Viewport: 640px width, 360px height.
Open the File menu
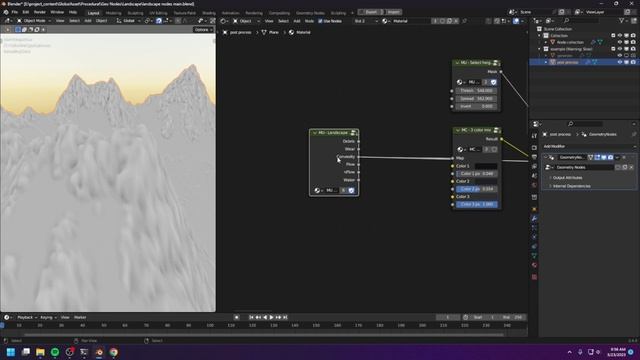pos(15,12)
